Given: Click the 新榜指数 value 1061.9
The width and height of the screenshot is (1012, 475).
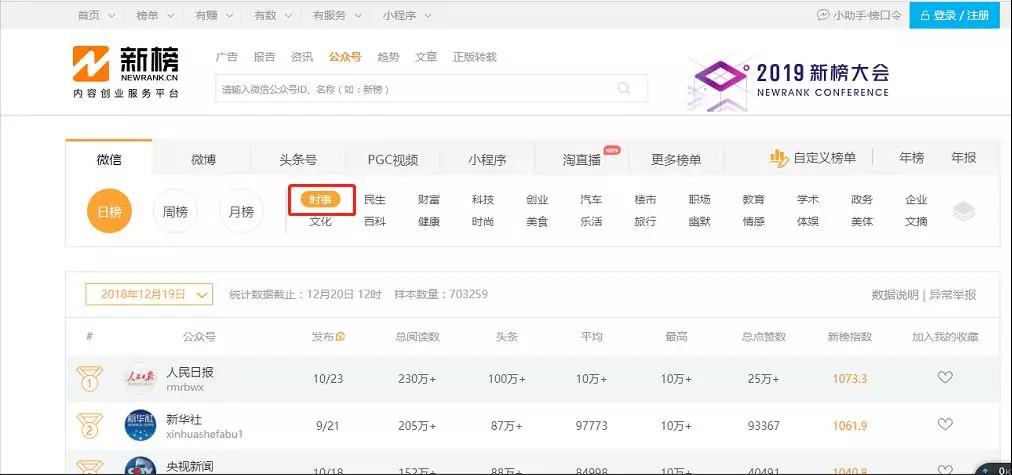Looking at the screenshot, I should pos(849,426).
